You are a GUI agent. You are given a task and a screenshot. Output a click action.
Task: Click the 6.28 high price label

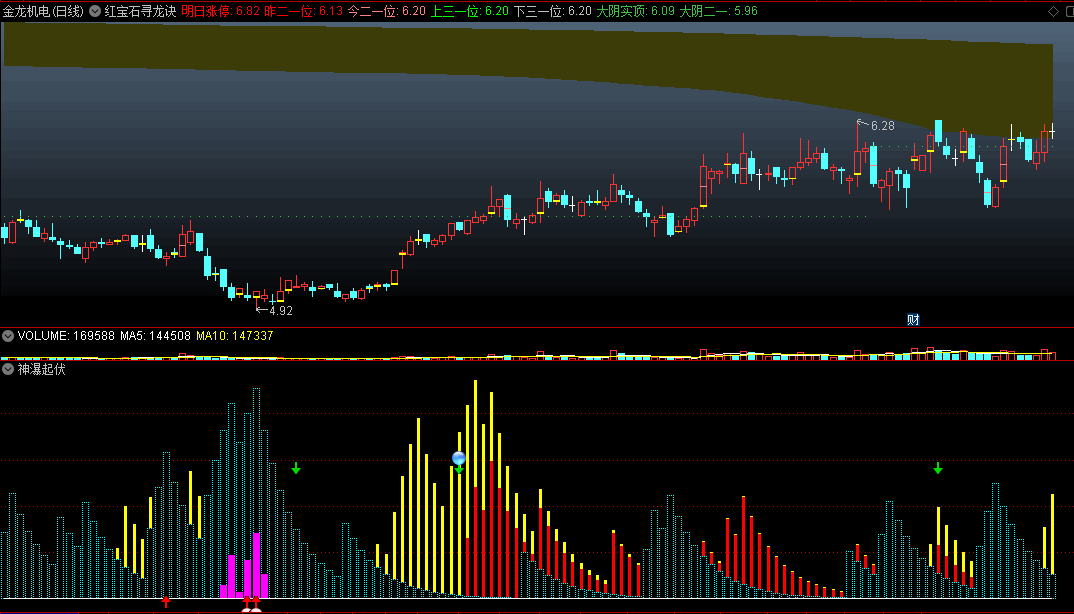tap(882, 126)
